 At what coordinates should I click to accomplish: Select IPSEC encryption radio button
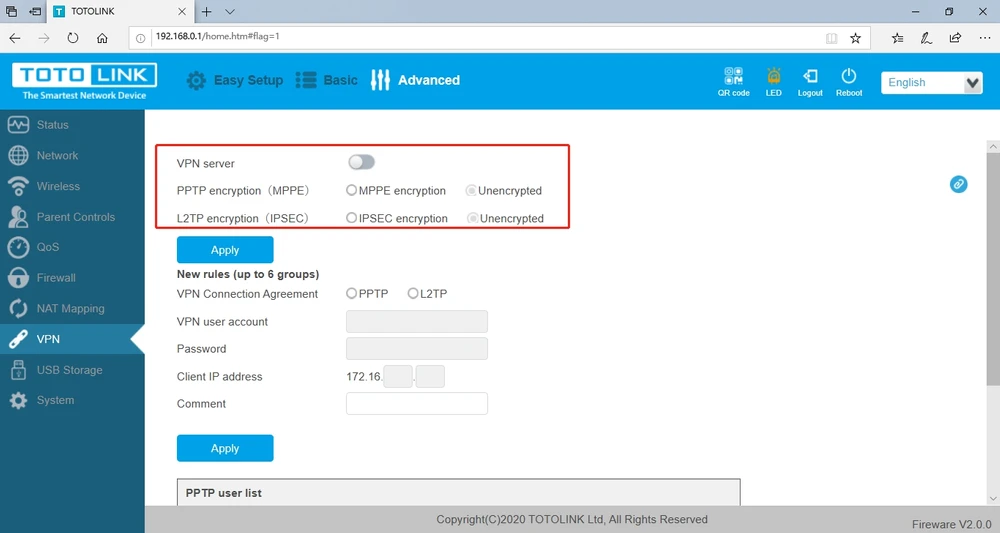coord(351,218)
